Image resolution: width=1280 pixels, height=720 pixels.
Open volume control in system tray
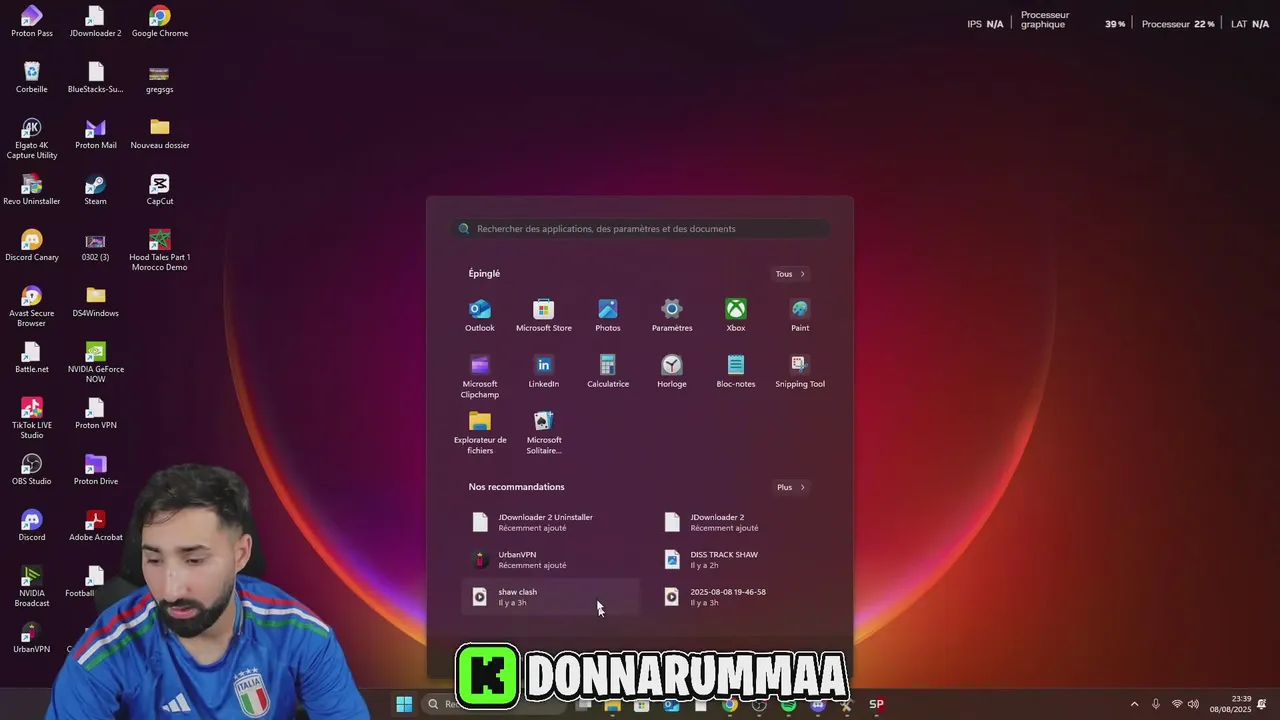(x=1193, y=704)
